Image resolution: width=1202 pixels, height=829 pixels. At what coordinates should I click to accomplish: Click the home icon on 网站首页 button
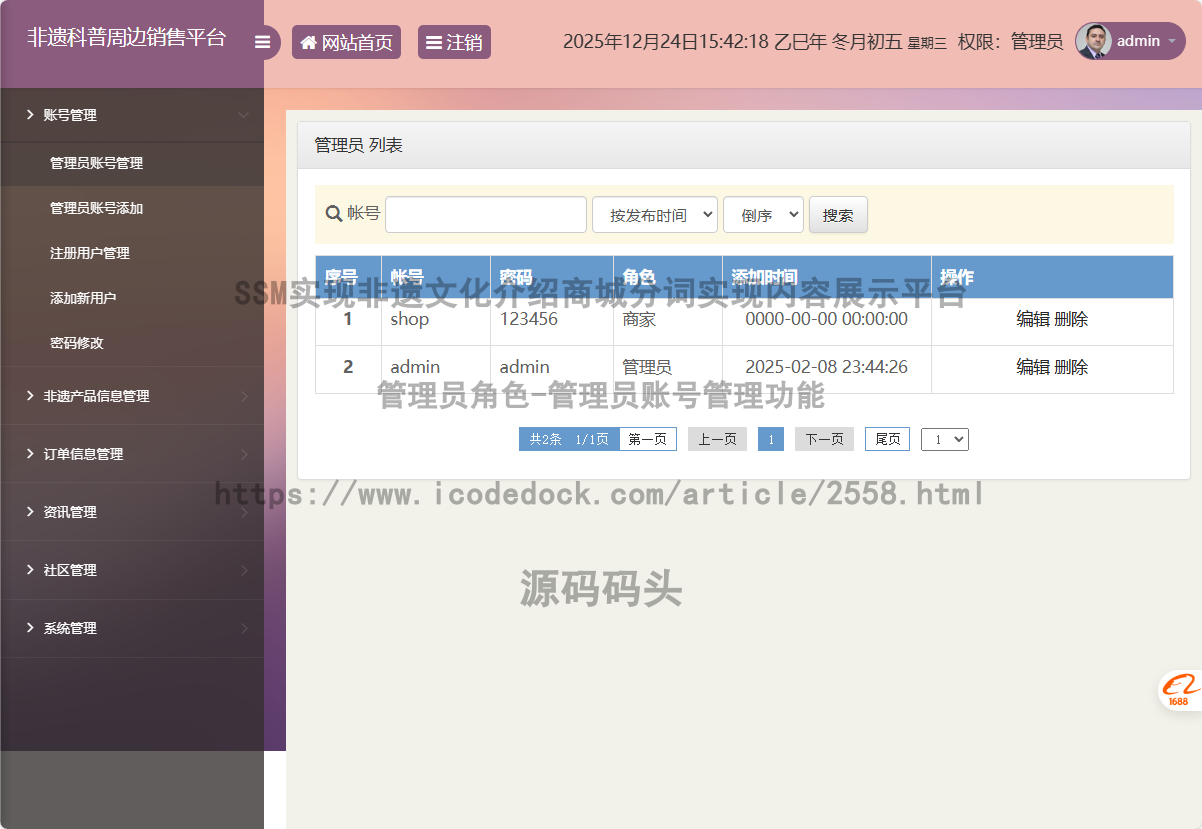tap(308, 41)
